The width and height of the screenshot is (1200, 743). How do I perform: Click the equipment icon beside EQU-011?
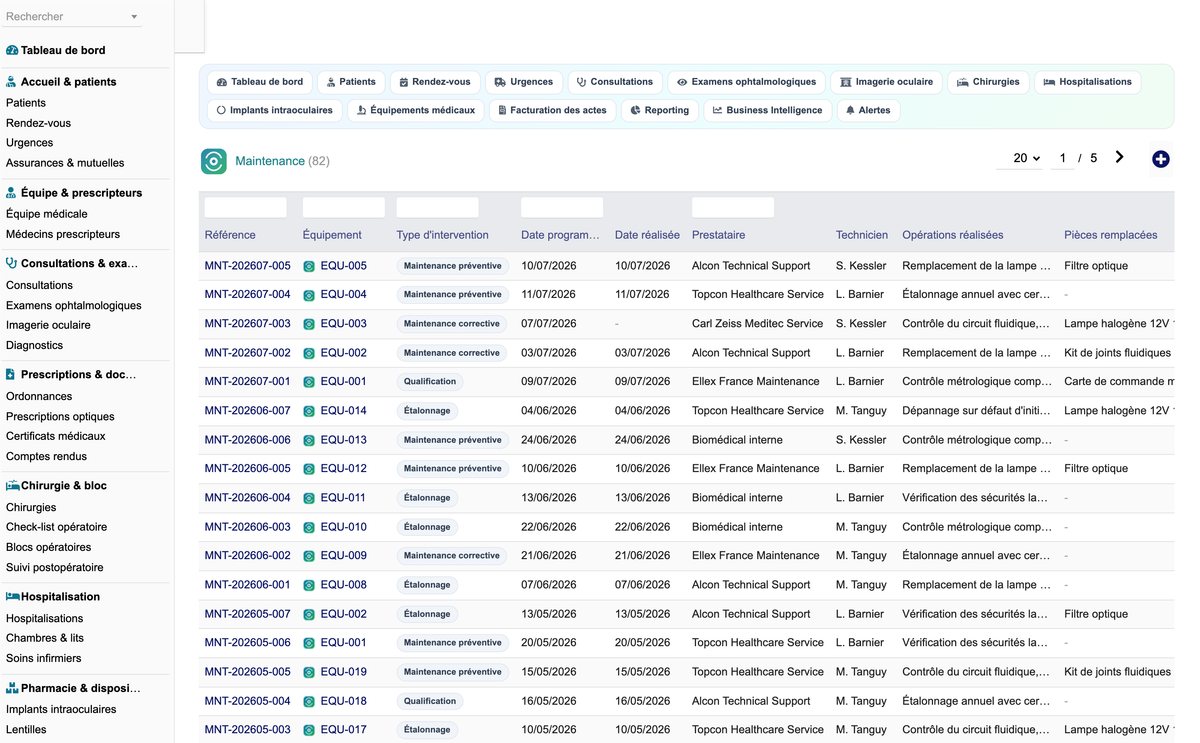click(309, 498)
